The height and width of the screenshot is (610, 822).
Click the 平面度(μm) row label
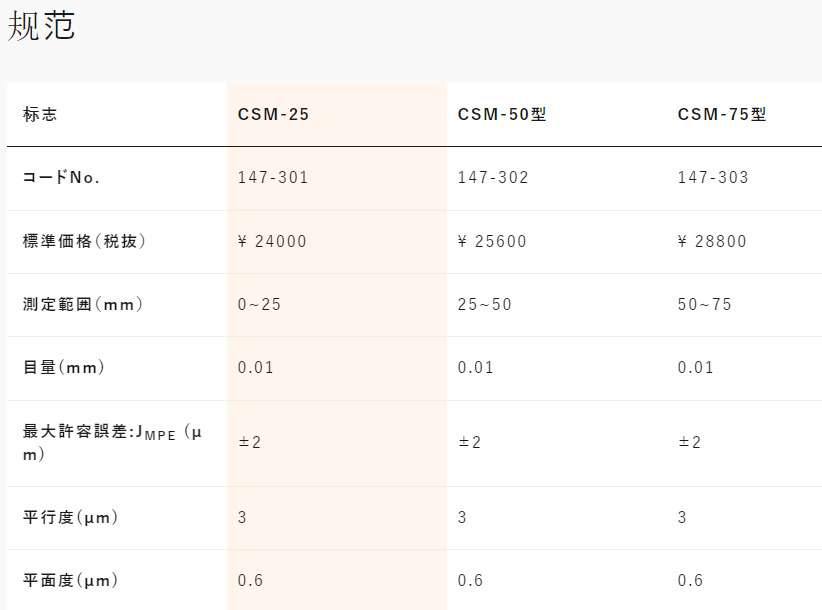click(70, 581)
